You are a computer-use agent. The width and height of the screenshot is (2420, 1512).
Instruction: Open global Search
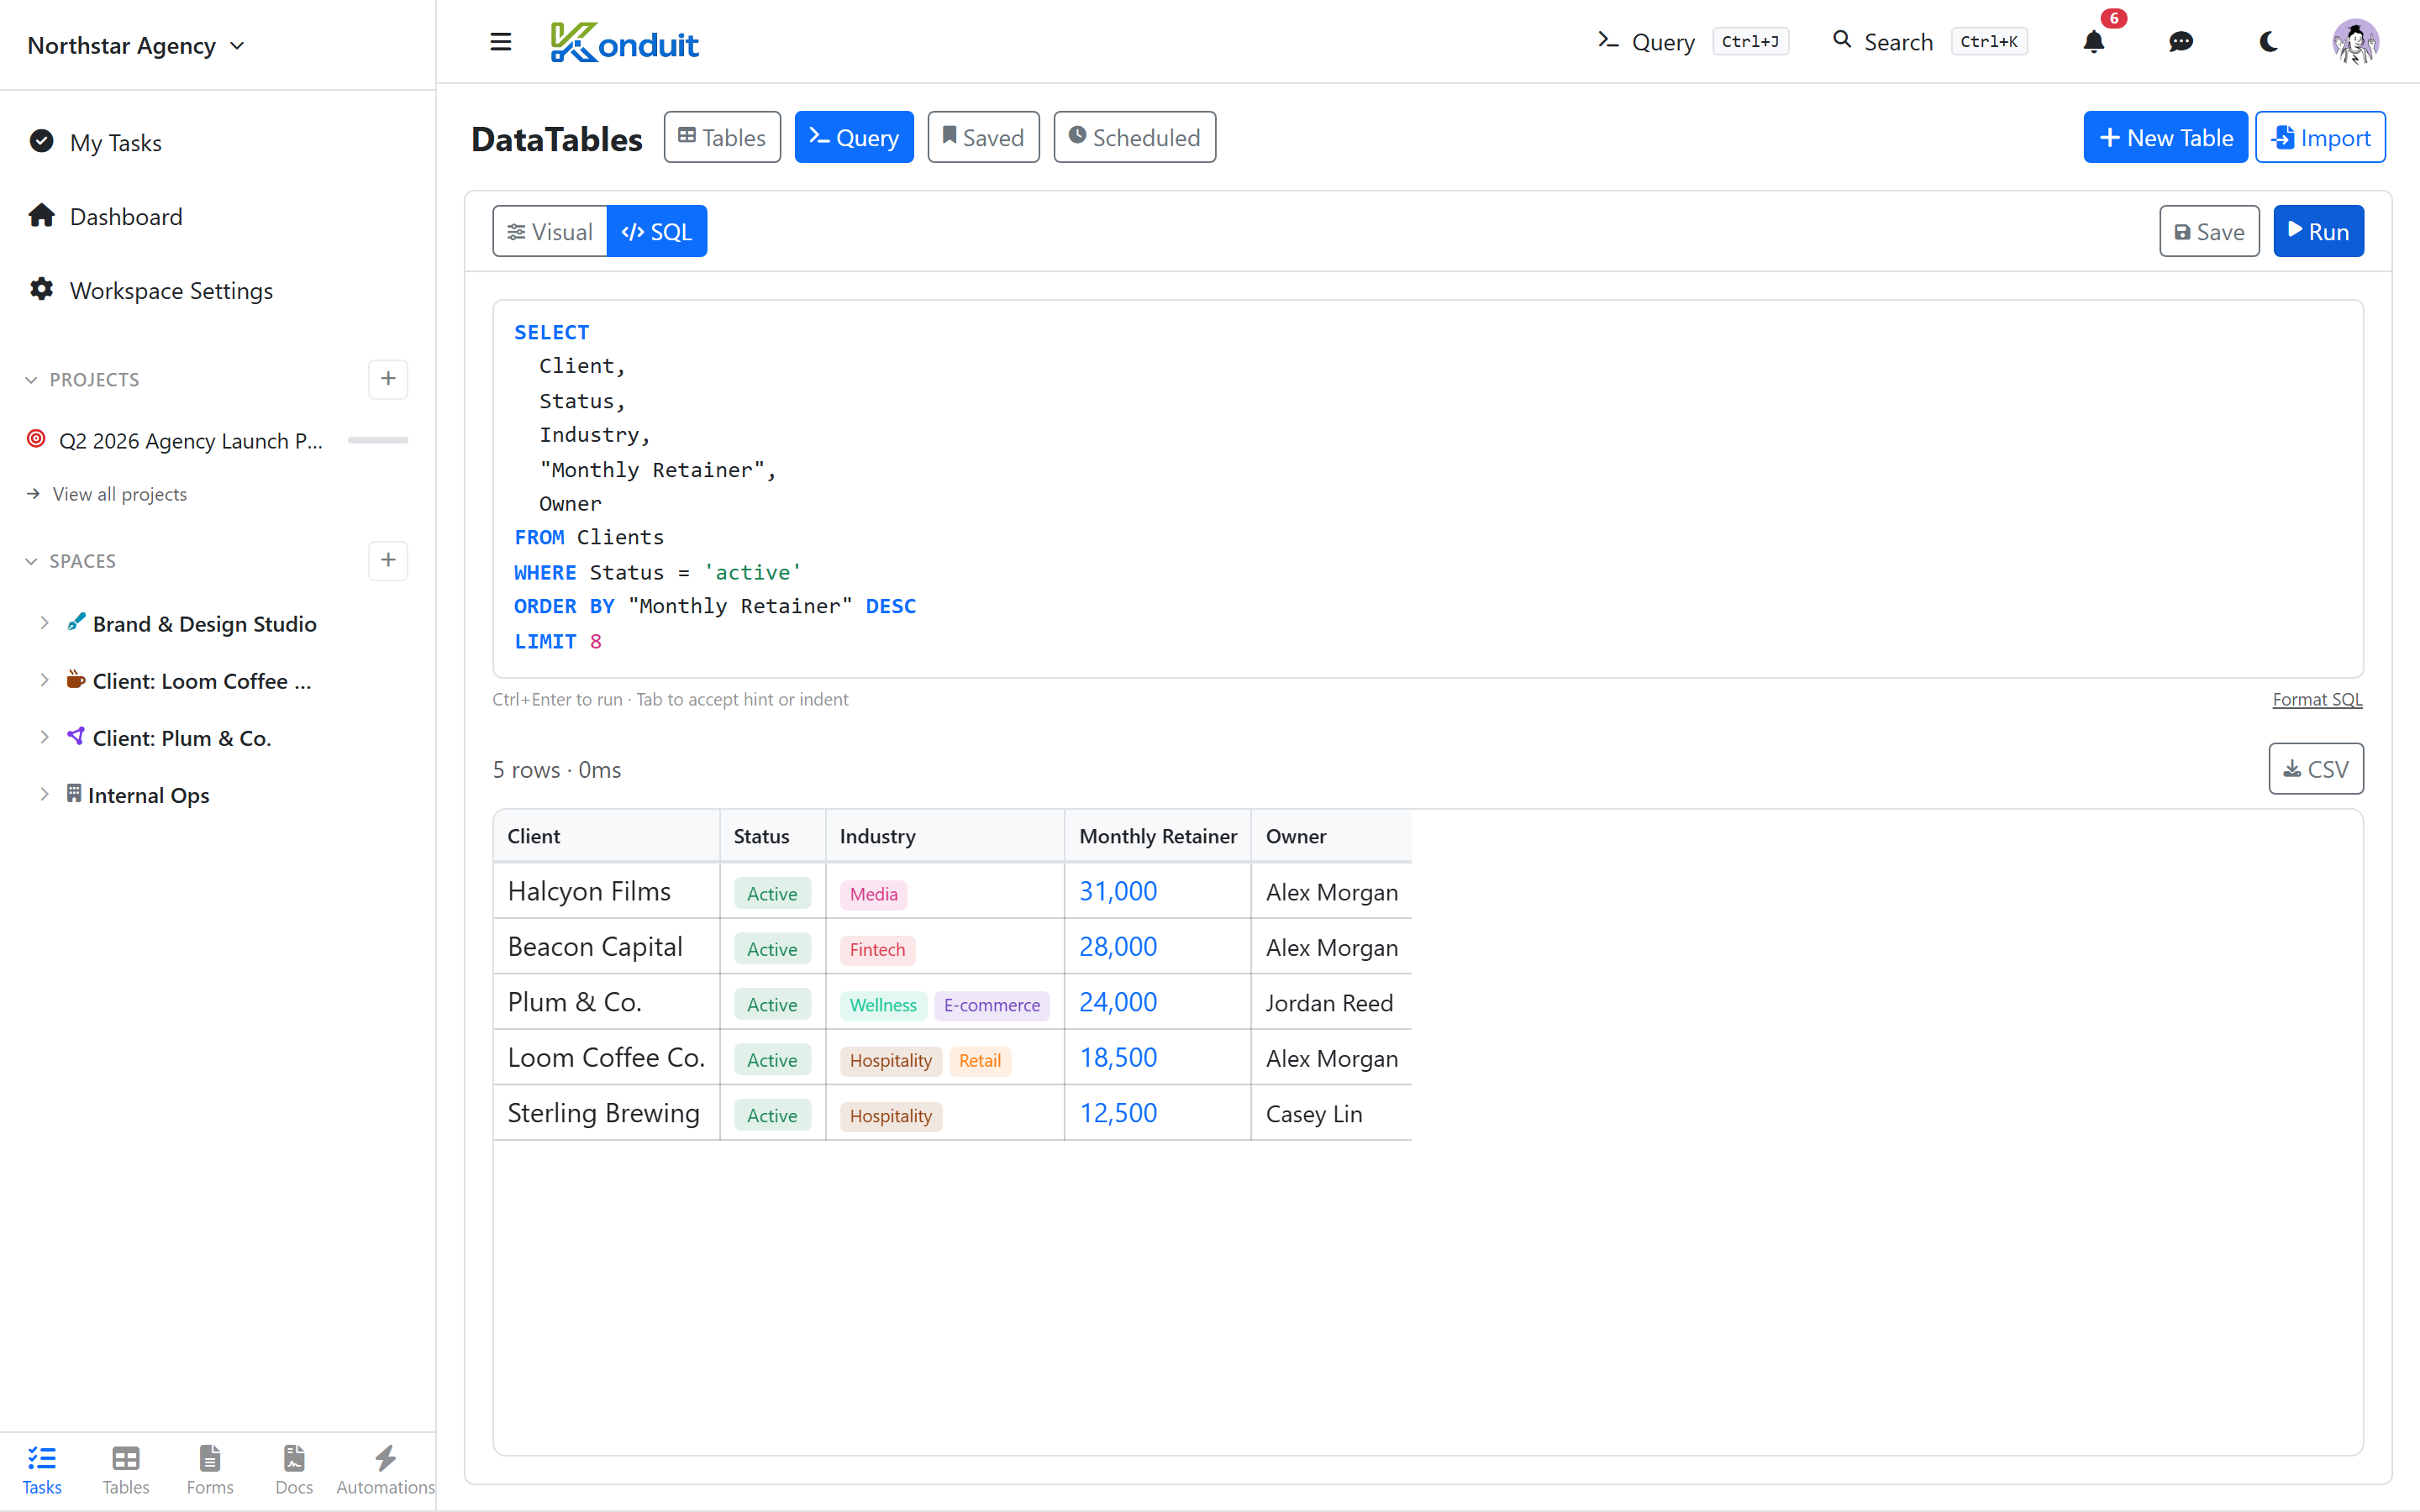pos(1929,42)
